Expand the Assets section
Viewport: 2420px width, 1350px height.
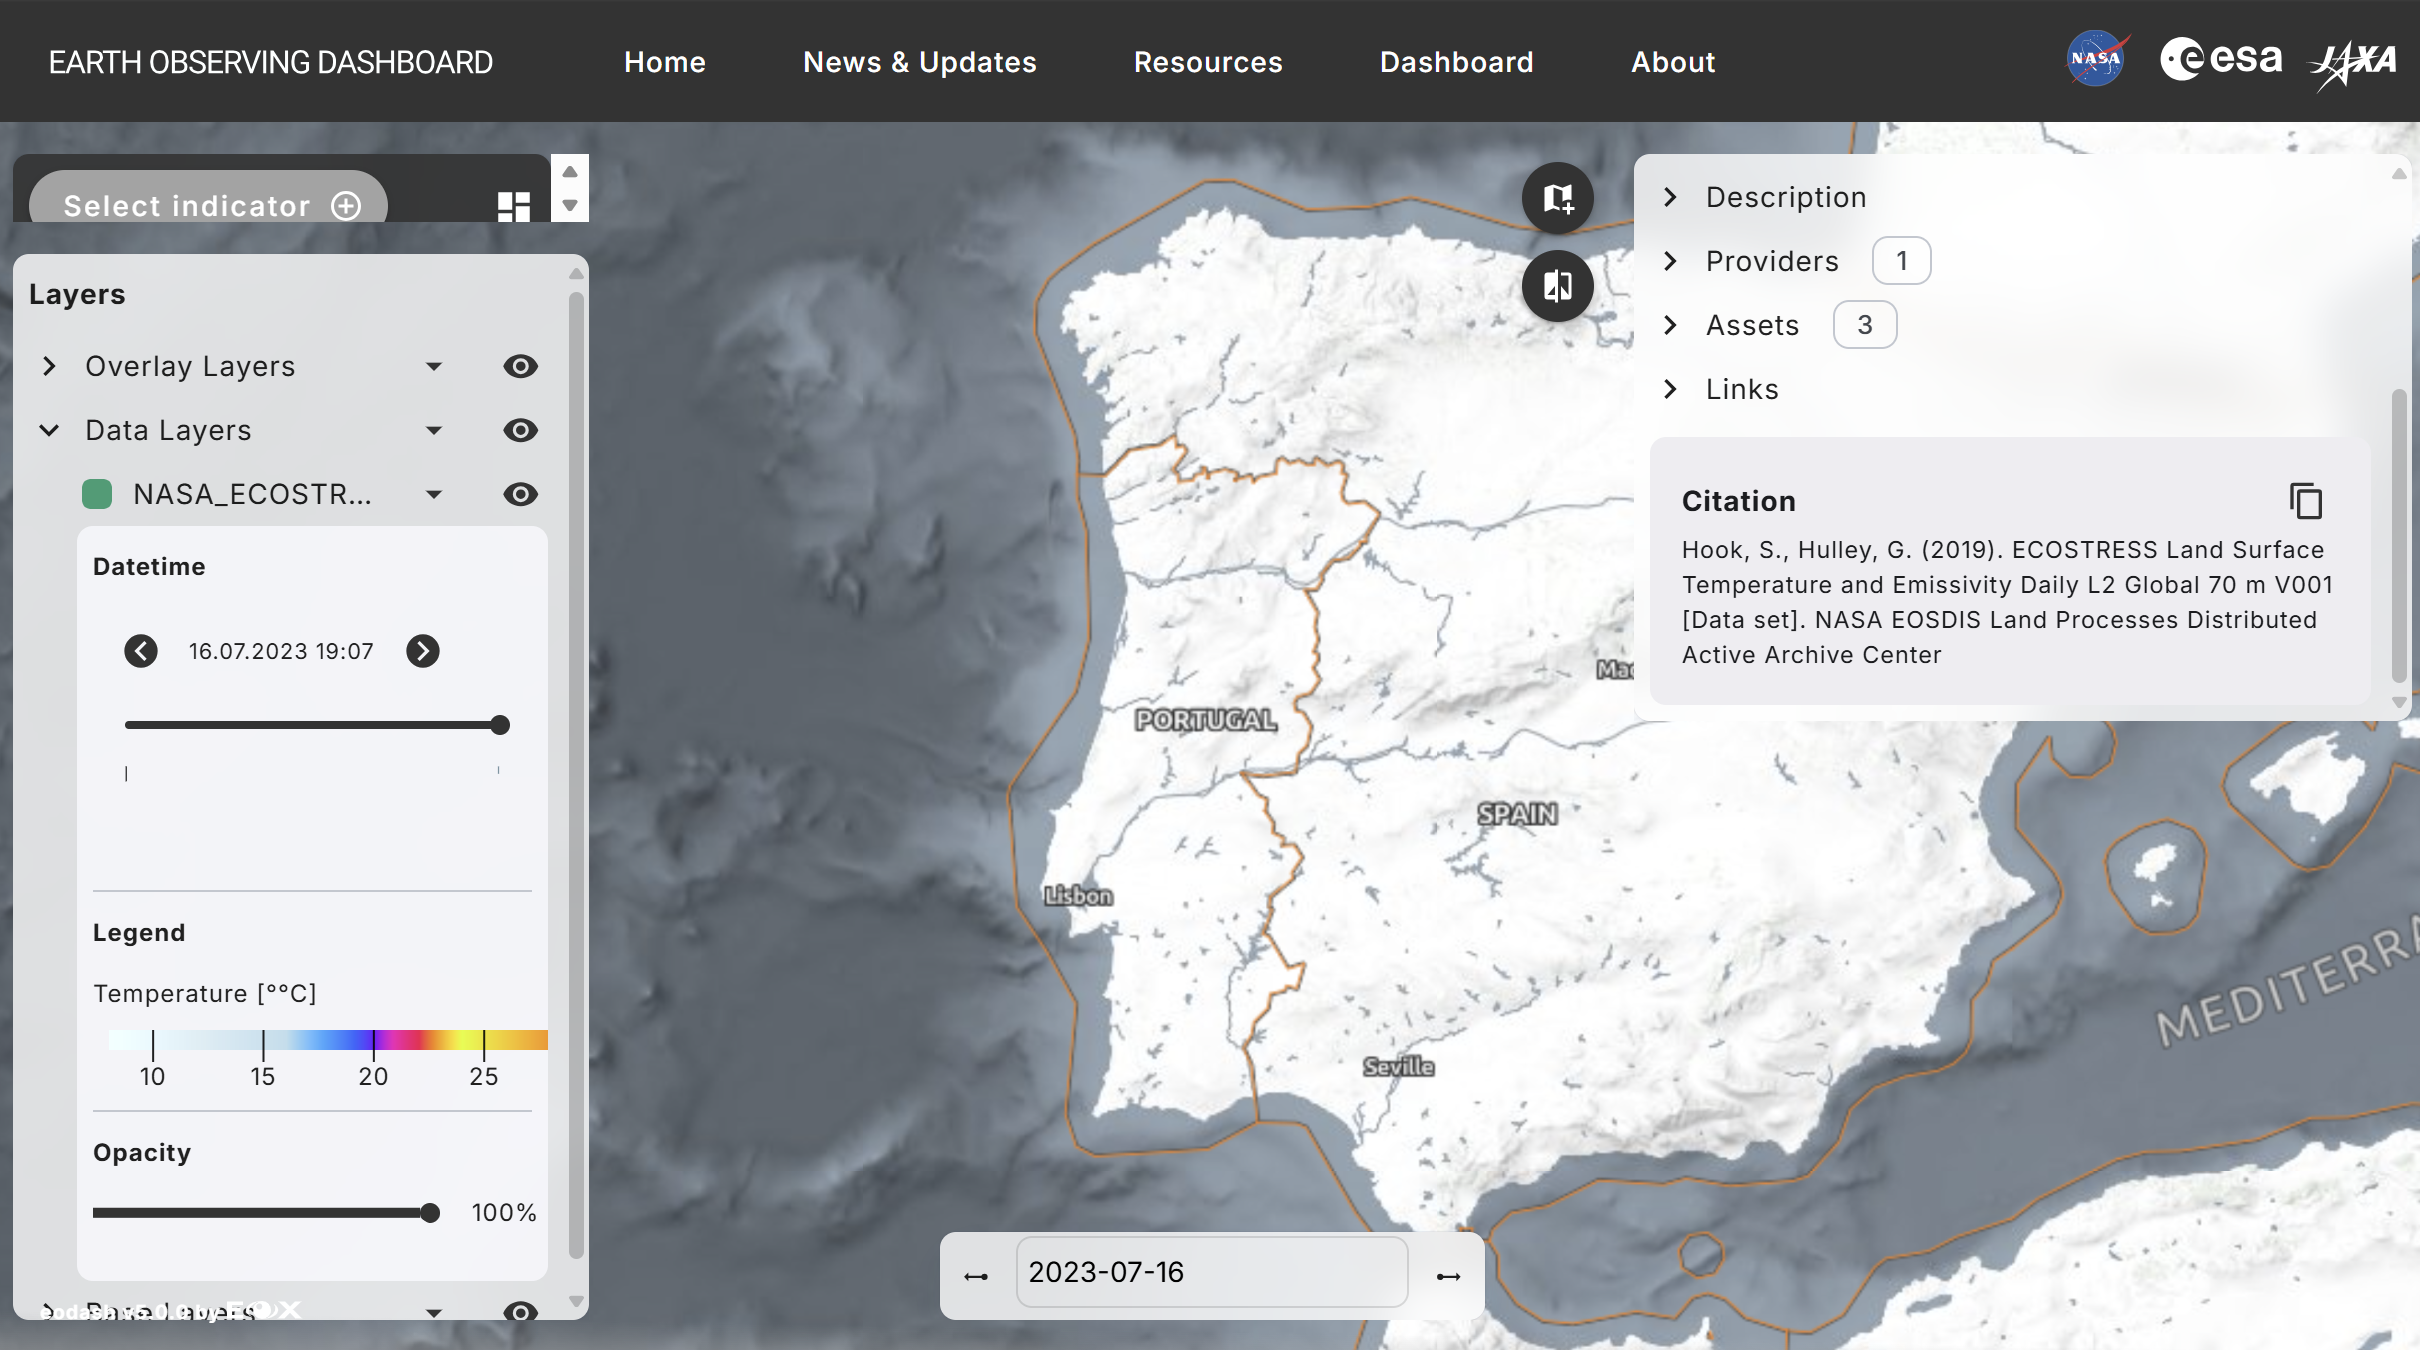(1670, 325)
